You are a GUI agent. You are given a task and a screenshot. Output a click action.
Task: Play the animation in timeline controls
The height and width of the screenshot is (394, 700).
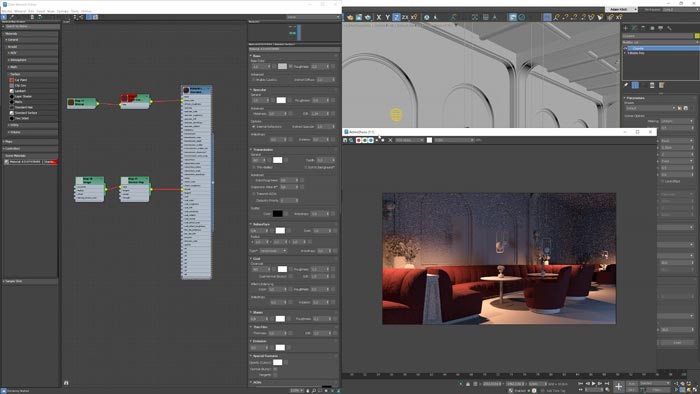(594, 383)
